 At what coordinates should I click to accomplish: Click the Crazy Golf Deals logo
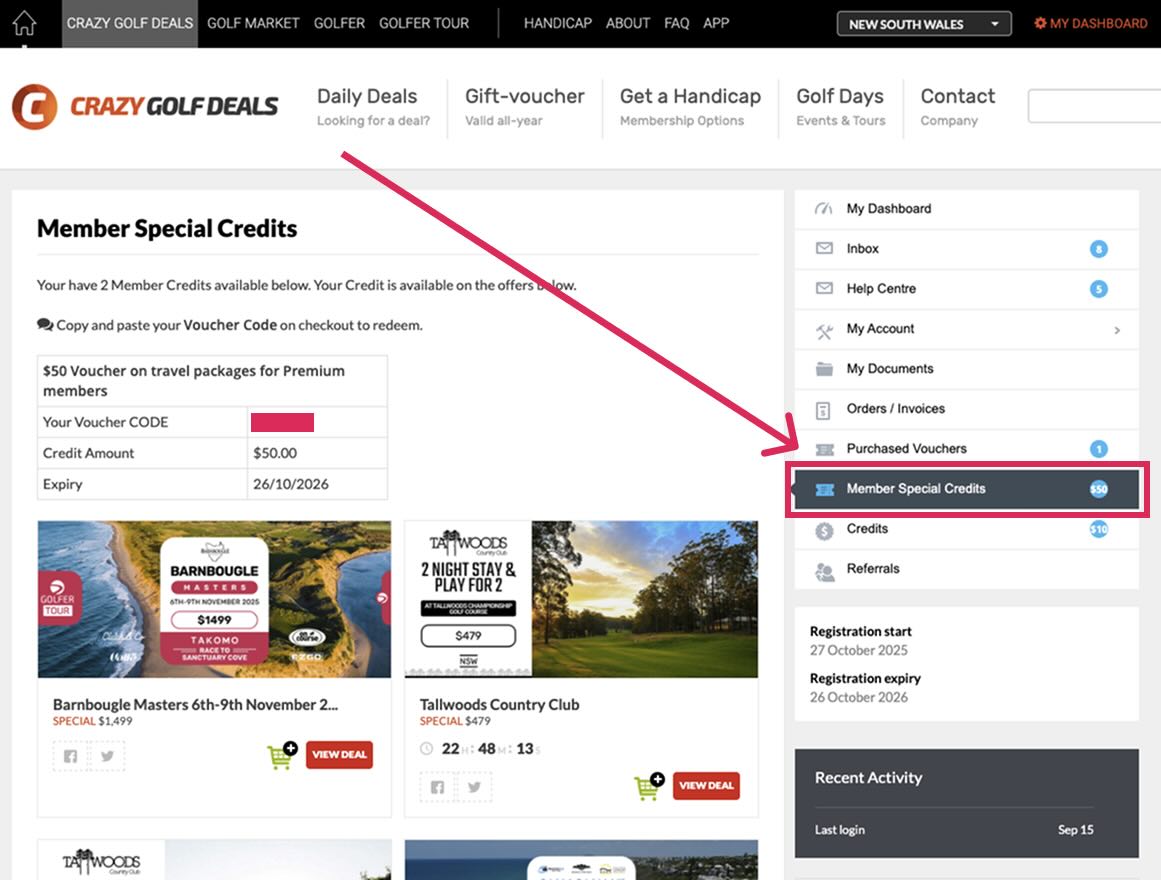(x=145, y=107)
